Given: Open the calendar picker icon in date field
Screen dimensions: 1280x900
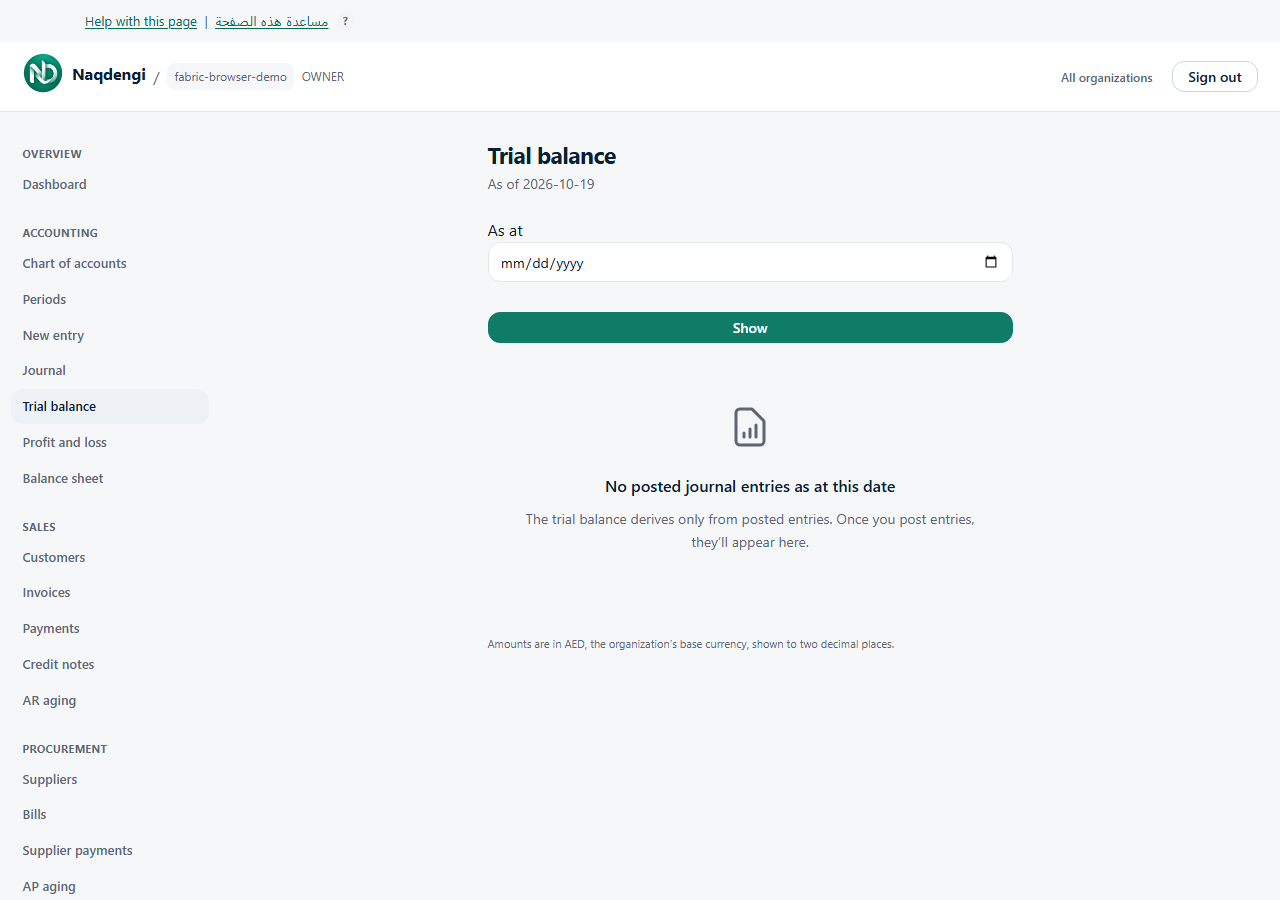Looking at the screenshot, I should point(991,262).
